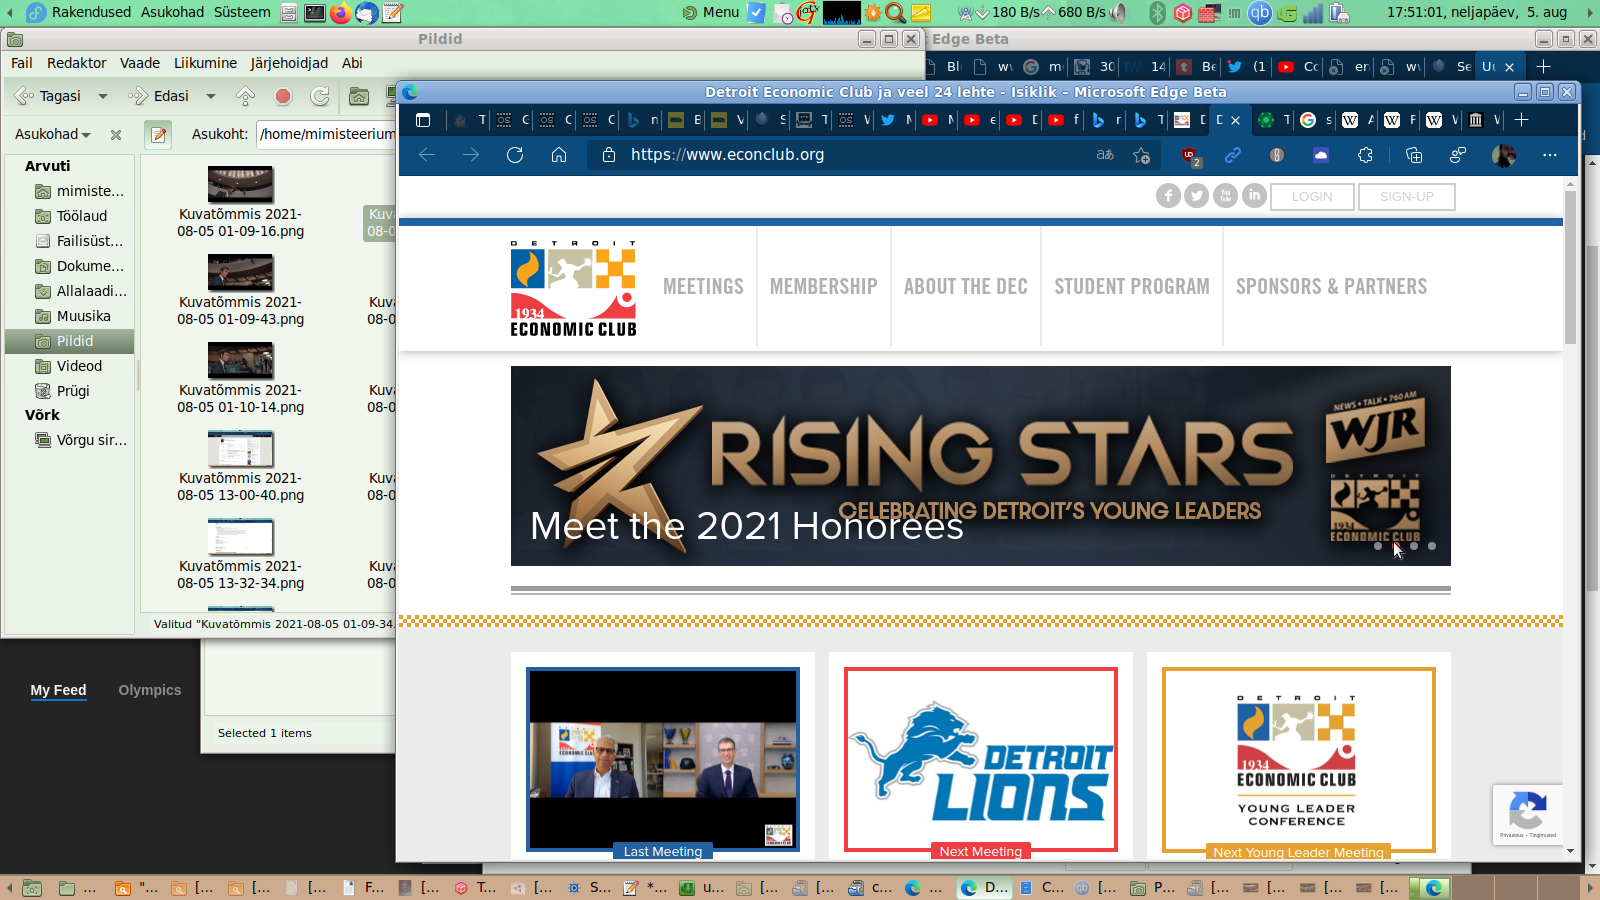This screenshot has height=900, width=1600.
Task: Click the Asukoht location path field
Action: coord(327,134)
